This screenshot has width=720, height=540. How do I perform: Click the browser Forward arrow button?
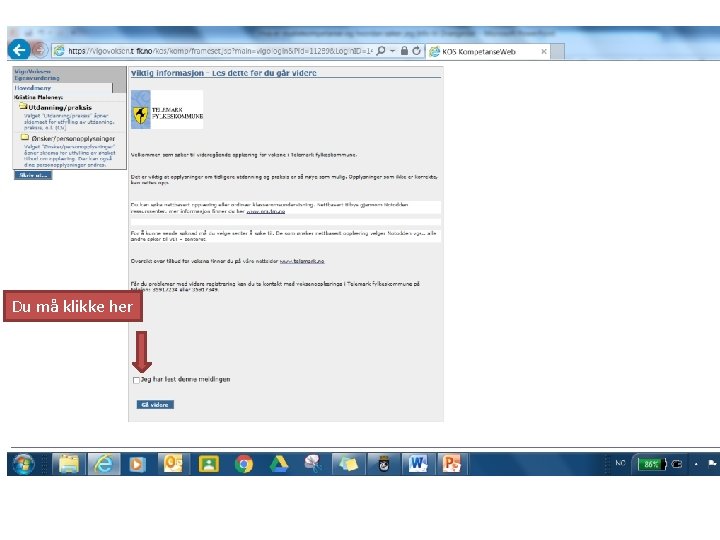[x=40, y=50]
